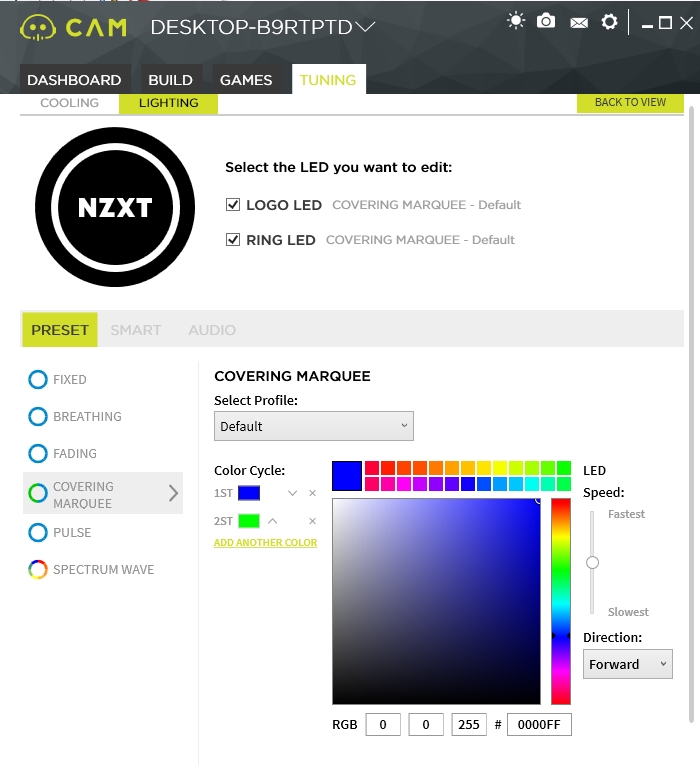Click the Spectrum Wave rainbow ring icon
700x765 pixels.
(38, 569)
